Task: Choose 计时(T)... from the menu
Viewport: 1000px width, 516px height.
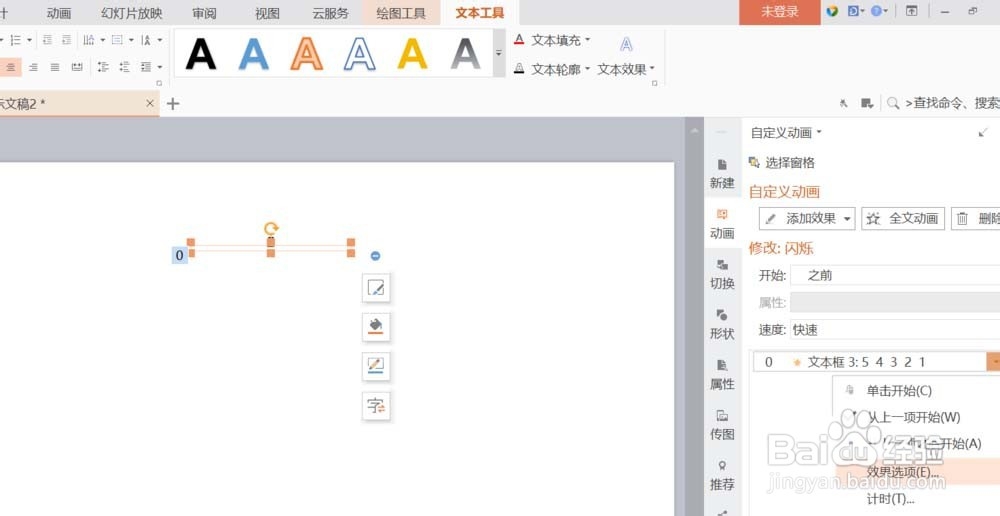Action: (x=890, y=498)
